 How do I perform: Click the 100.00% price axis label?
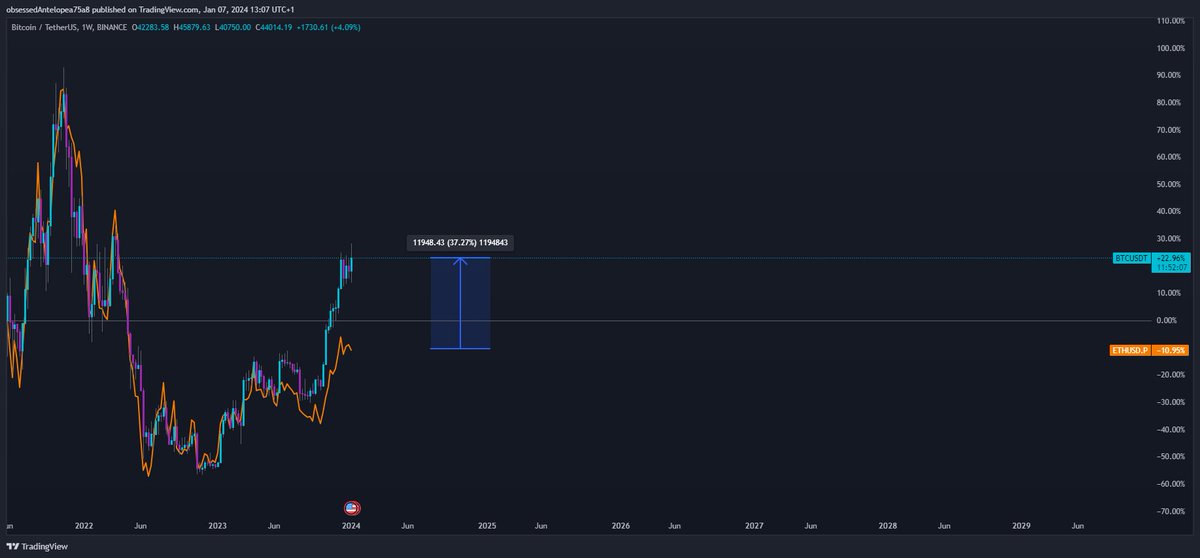click(1172, 48)
